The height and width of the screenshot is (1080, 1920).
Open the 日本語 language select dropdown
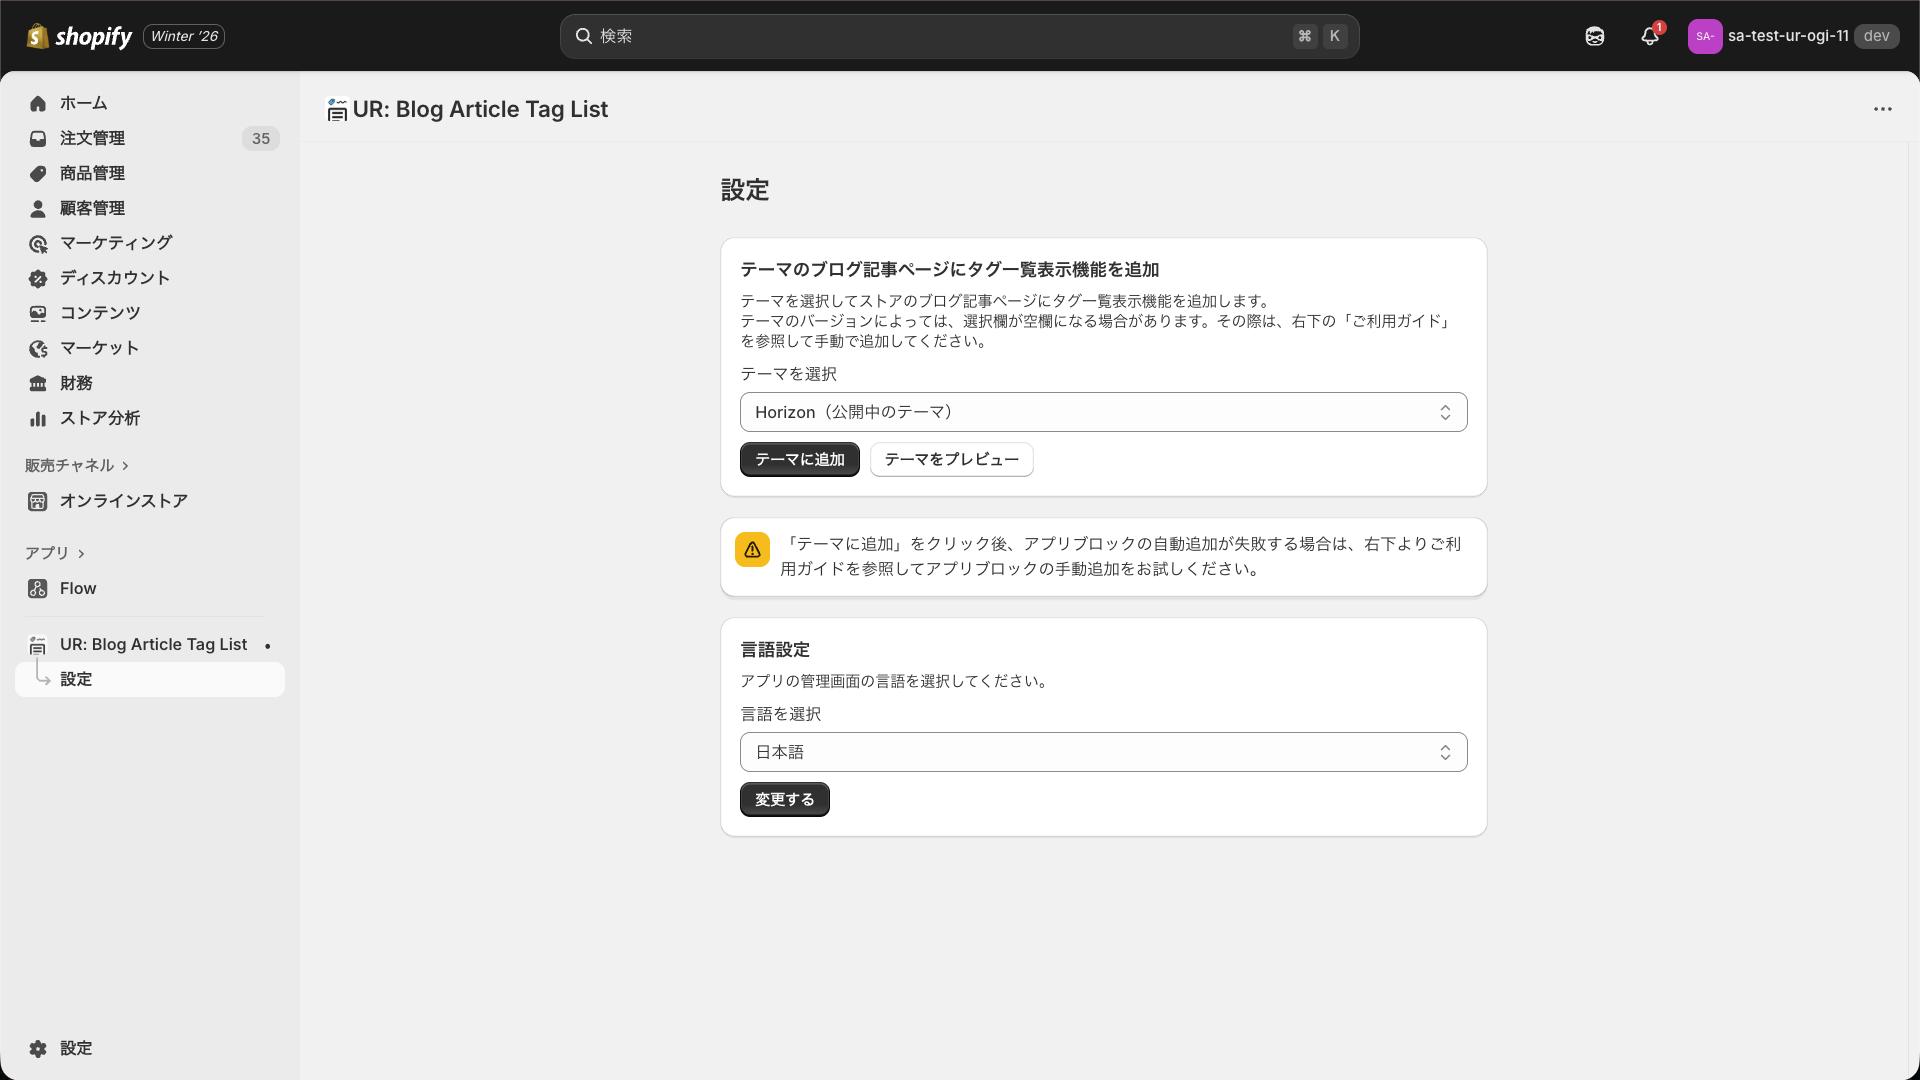point(1103,752)
